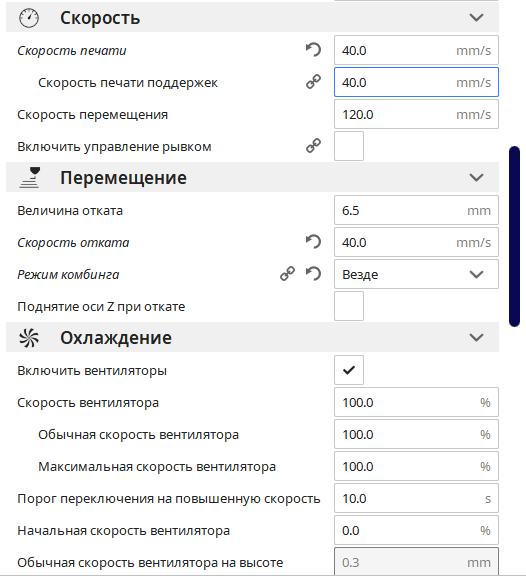Click the Скорость печати поддержек field
Screen dimensions: 526x581
416,82
